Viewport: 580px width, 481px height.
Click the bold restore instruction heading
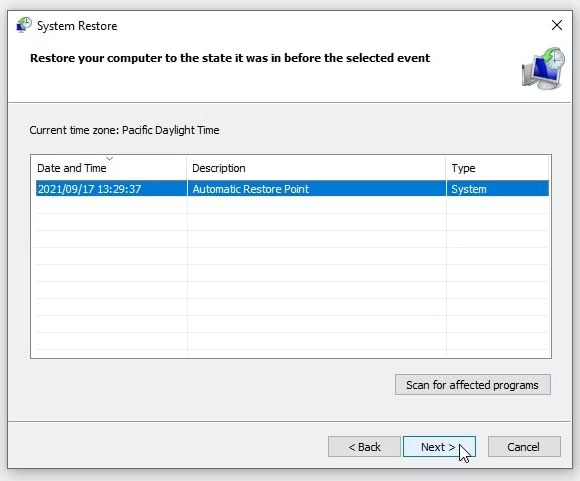(230, 58)
